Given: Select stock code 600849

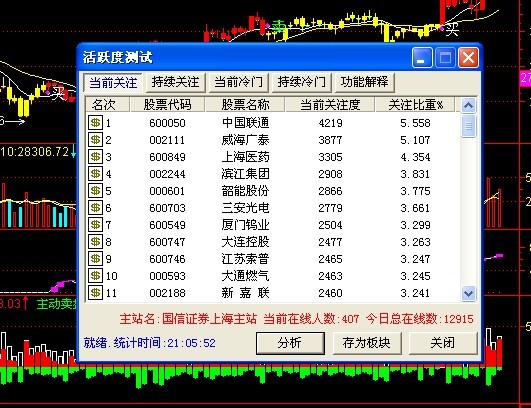Looking at the screenshot, I should point(167,157).
